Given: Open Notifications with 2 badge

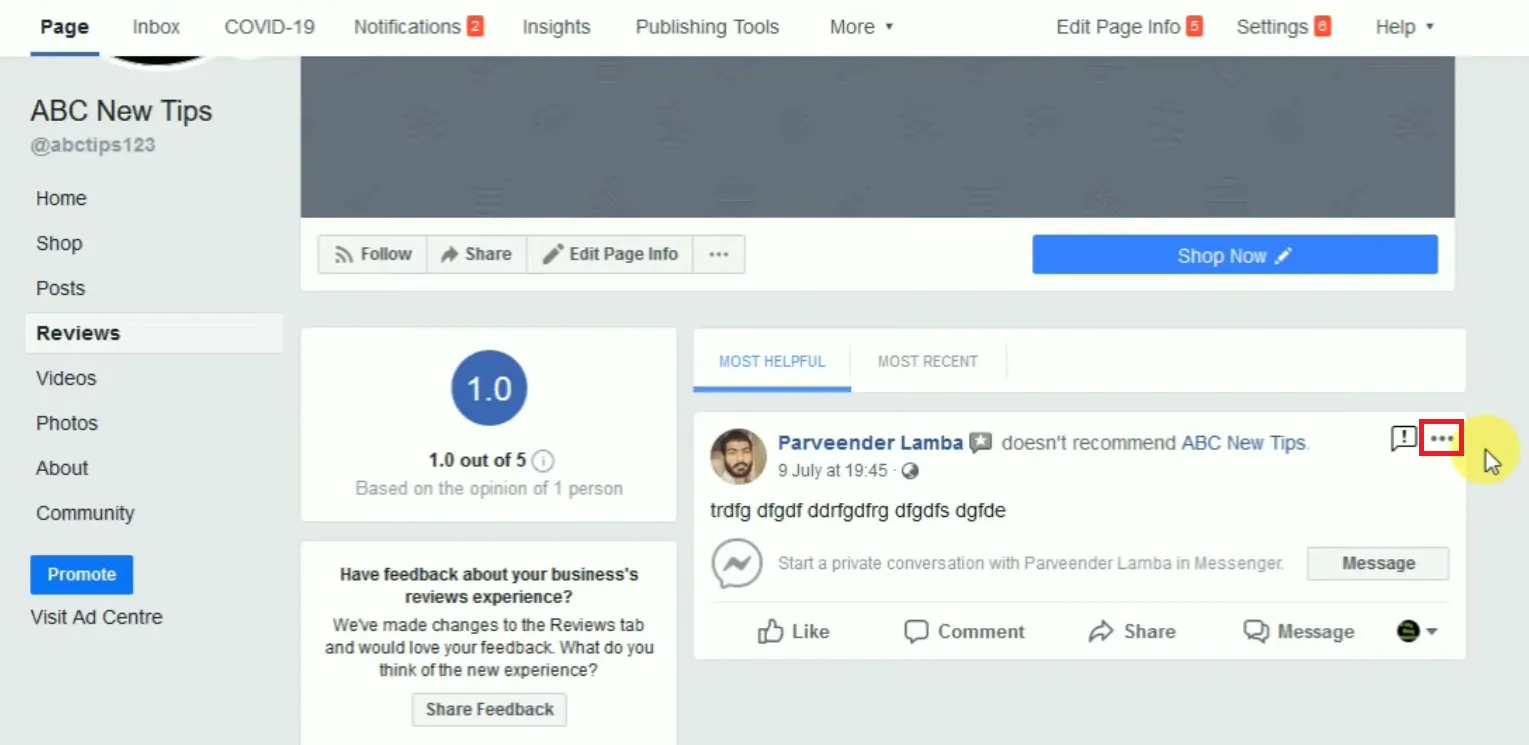Looking at the screenshot, I should 418,27.
